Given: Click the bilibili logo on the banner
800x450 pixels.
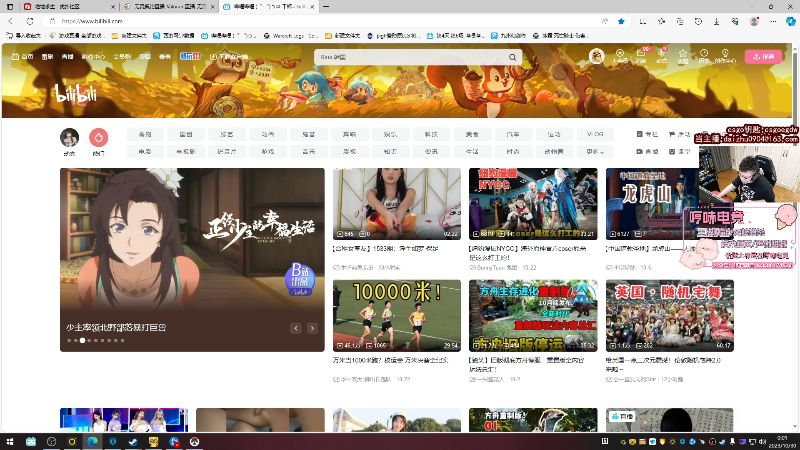Looking at the screenshot, I should point(76,93).
